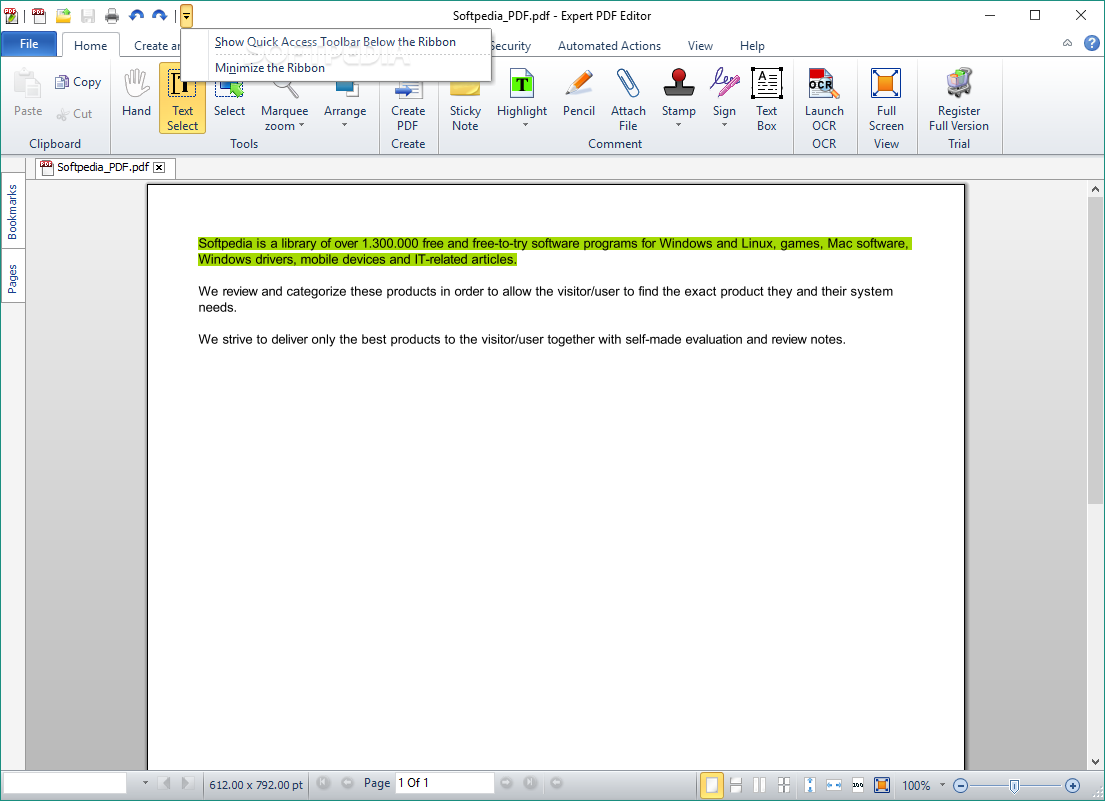Open the Customize Quick Access Toolbar dropdown

click(186, 15)
